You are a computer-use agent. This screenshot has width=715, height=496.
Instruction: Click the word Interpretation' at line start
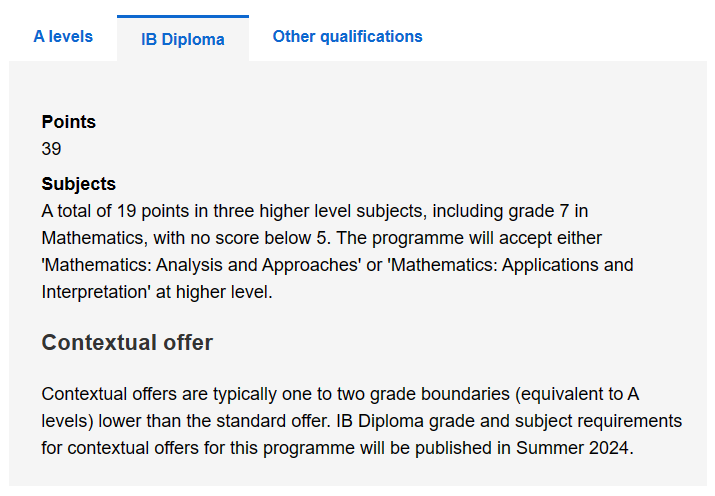click(96, 292)
